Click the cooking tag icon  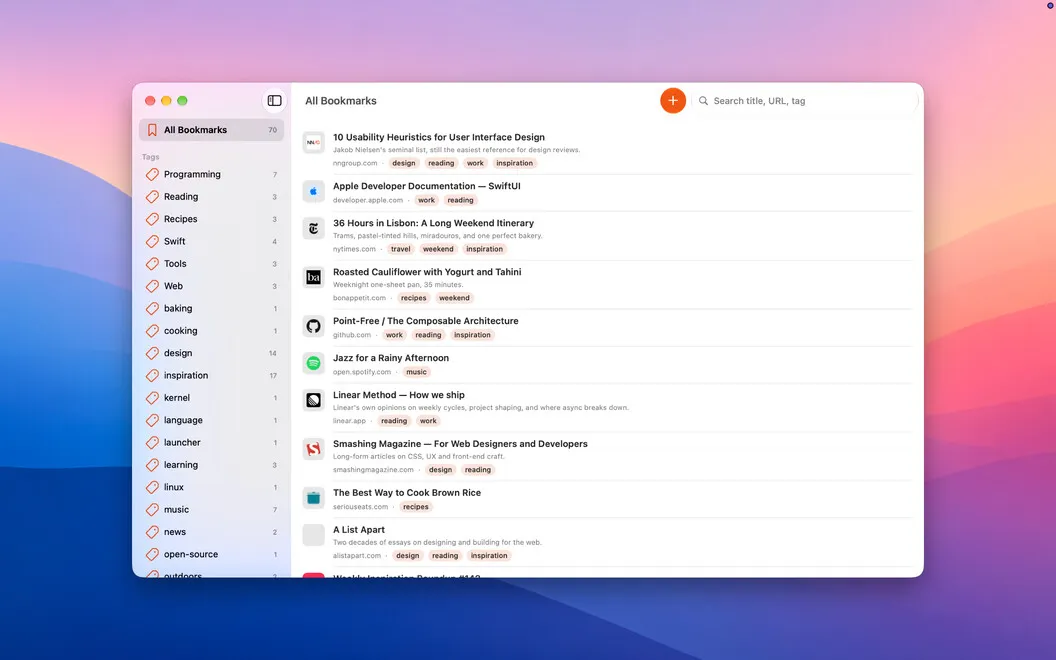[x=152, y=331]
